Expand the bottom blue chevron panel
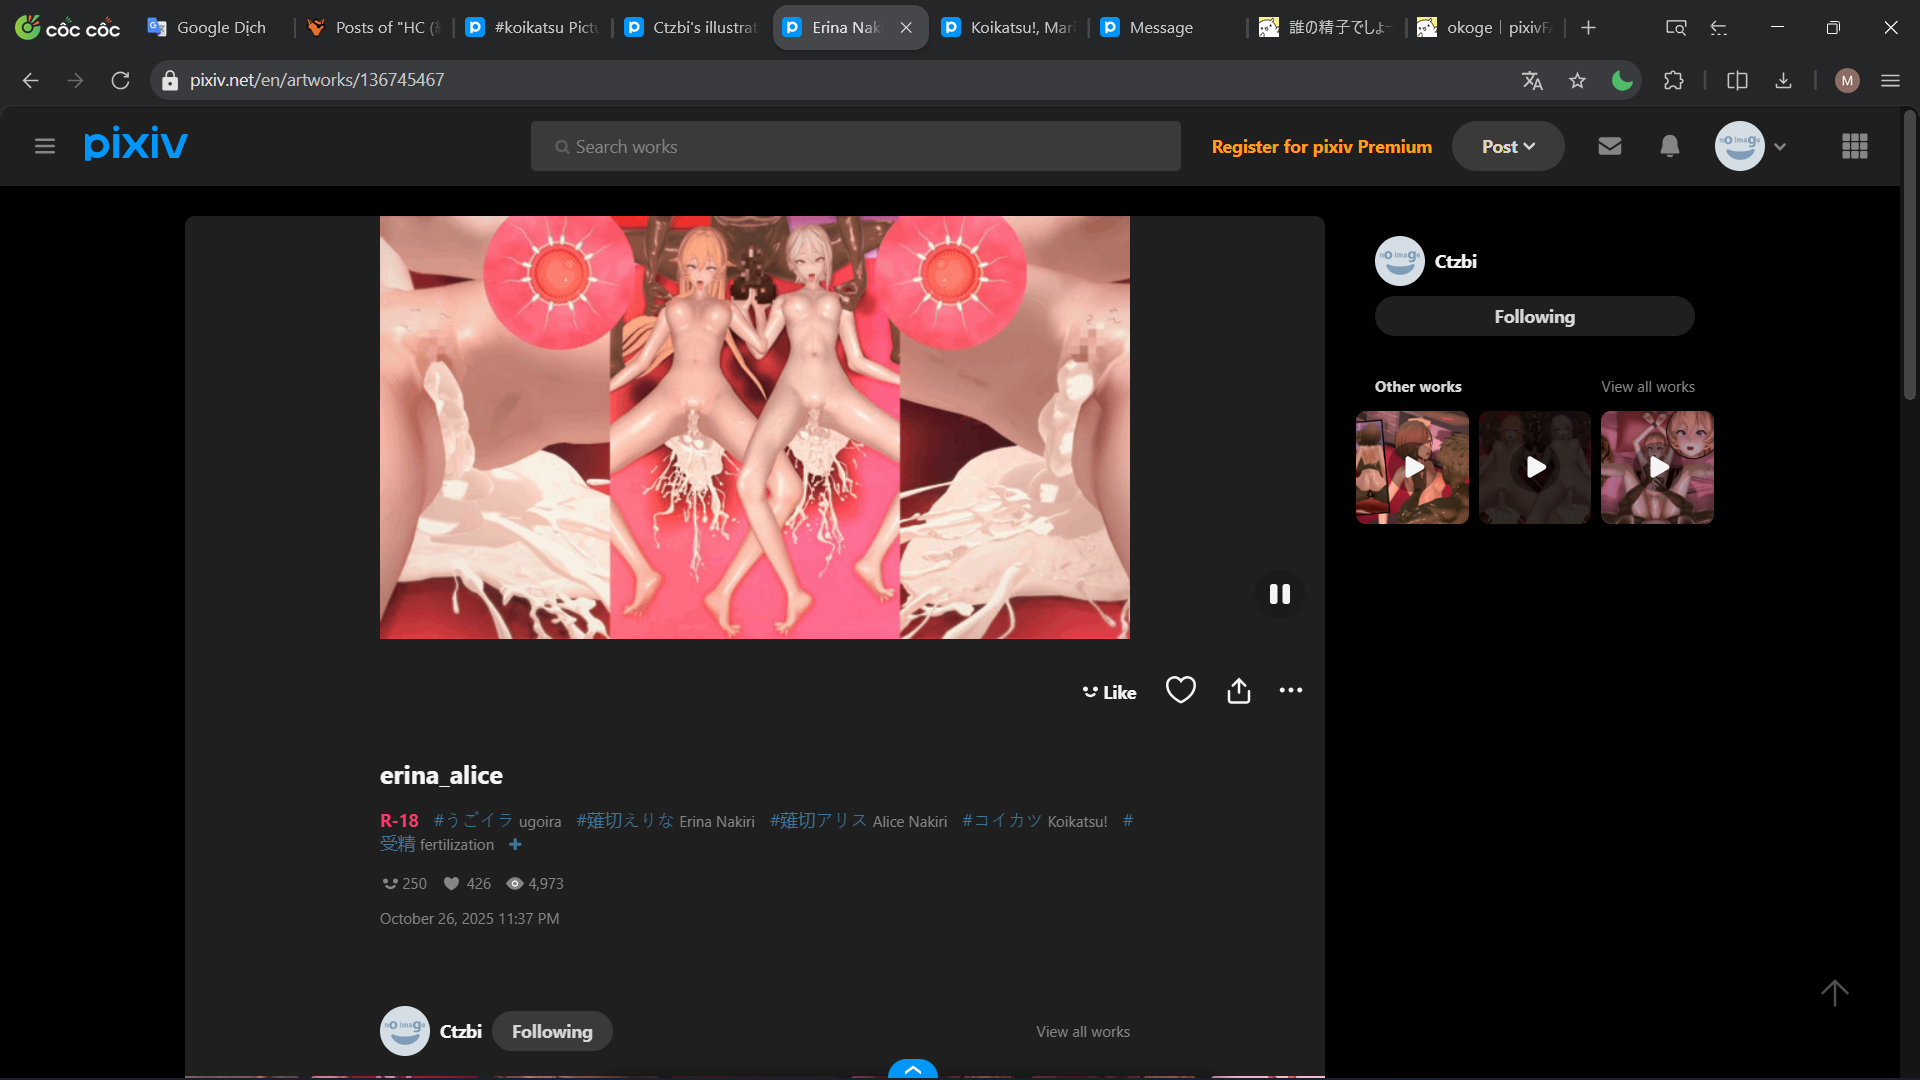 913,1069
